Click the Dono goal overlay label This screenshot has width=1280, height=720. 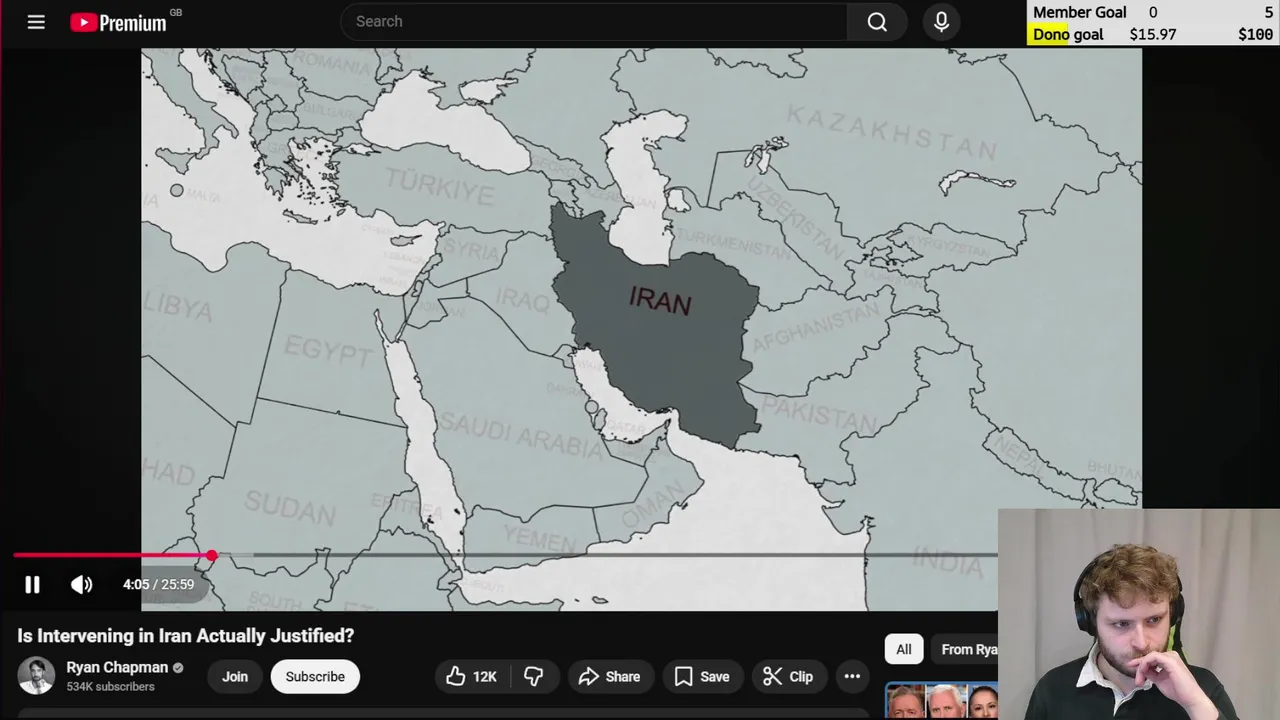(1068, 34)
